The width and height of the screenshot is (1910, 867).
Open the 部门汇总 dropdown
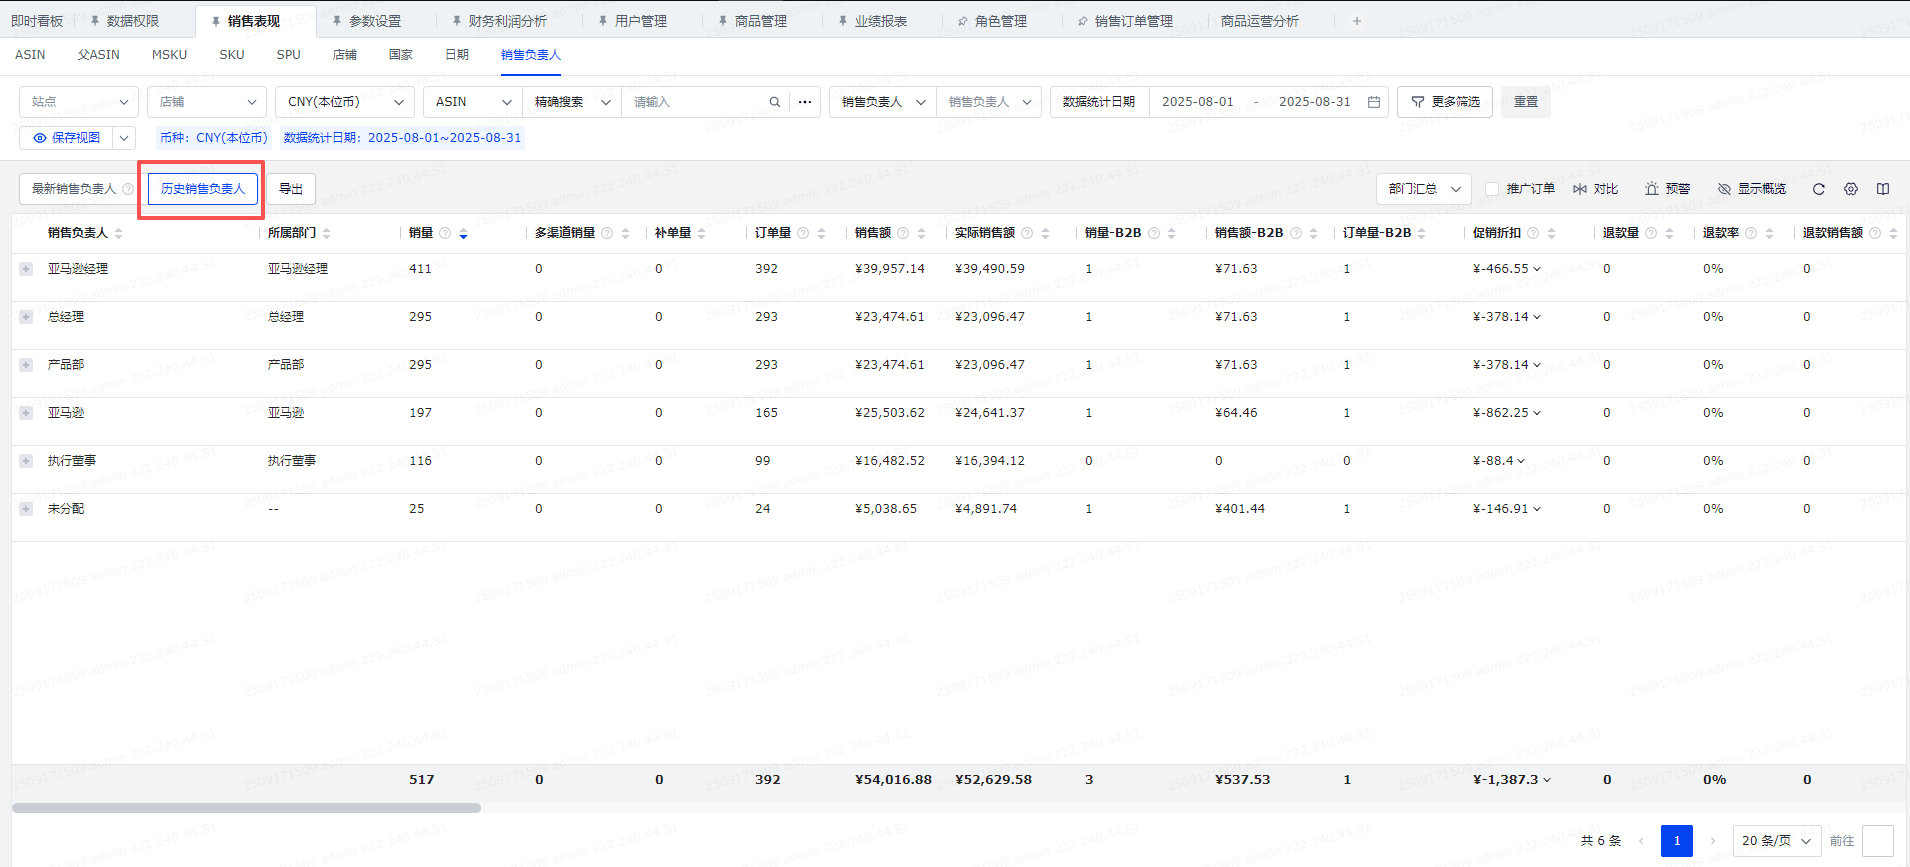tap(1424, 189)
